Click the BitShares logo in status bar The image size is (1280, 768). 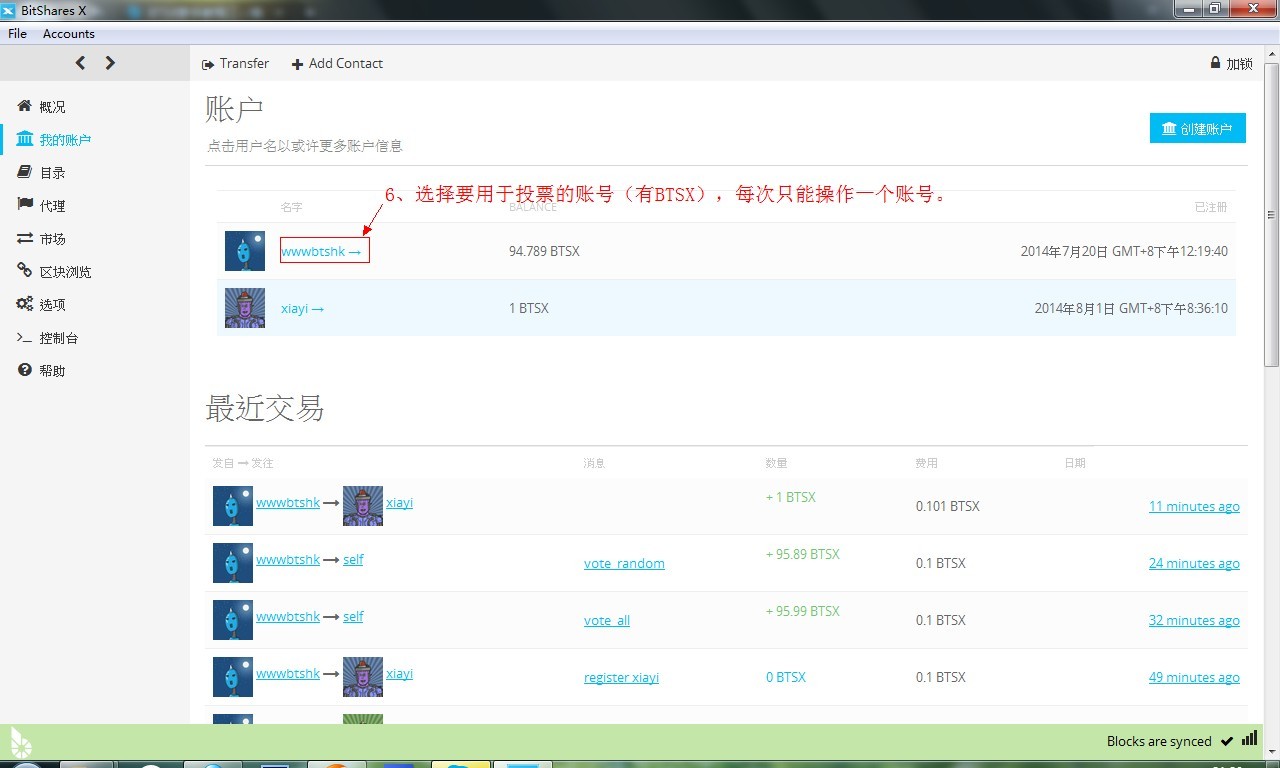[x=21, y=741]
